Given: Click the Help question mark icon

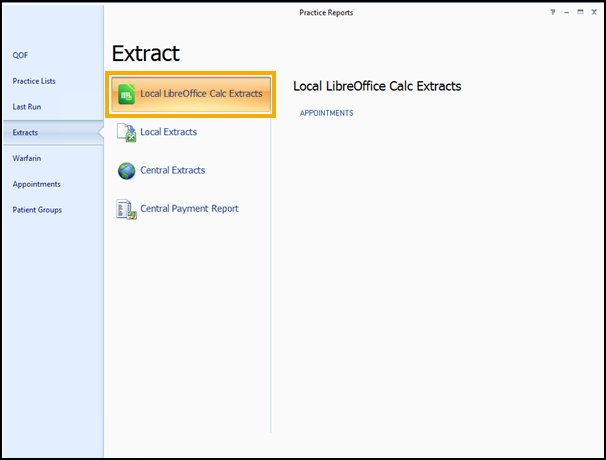Looking at the screenshot, I should [x=553, y=12].
